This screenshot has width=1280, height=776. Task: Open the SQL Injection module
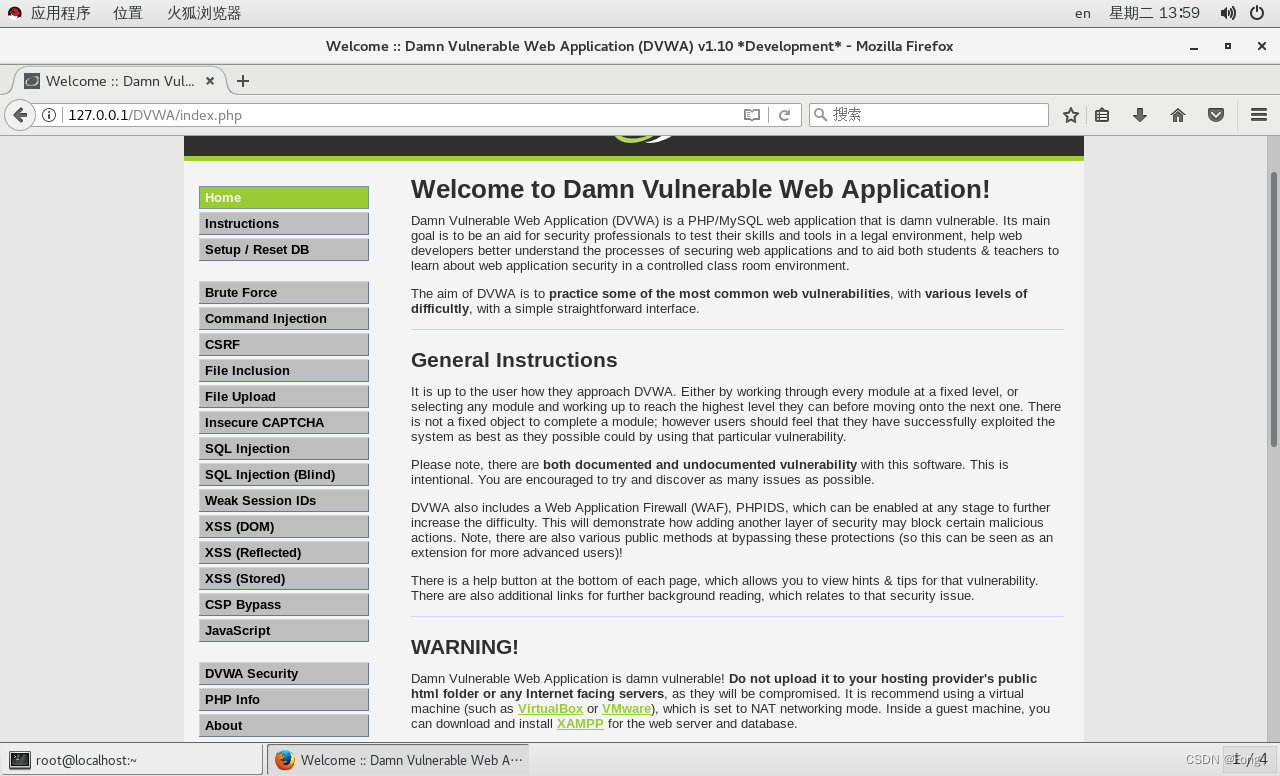284,449
